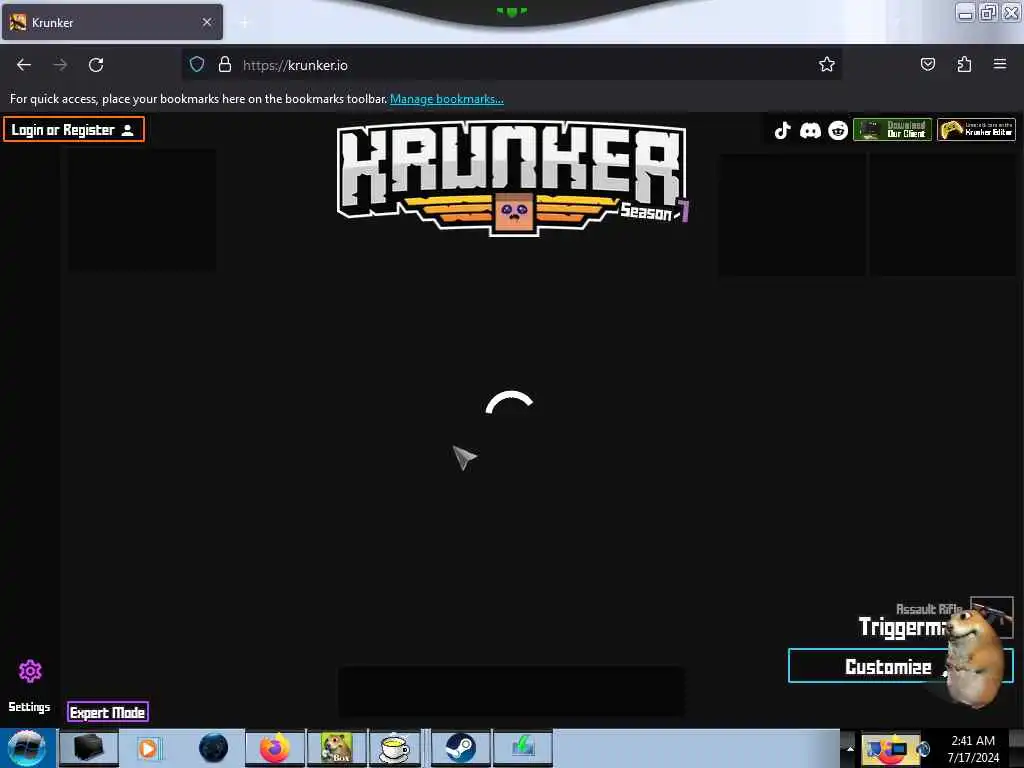Click the Krunker Season 7 logo
This screenshot has height=768, width=1024.
click(x=512, y=178)
